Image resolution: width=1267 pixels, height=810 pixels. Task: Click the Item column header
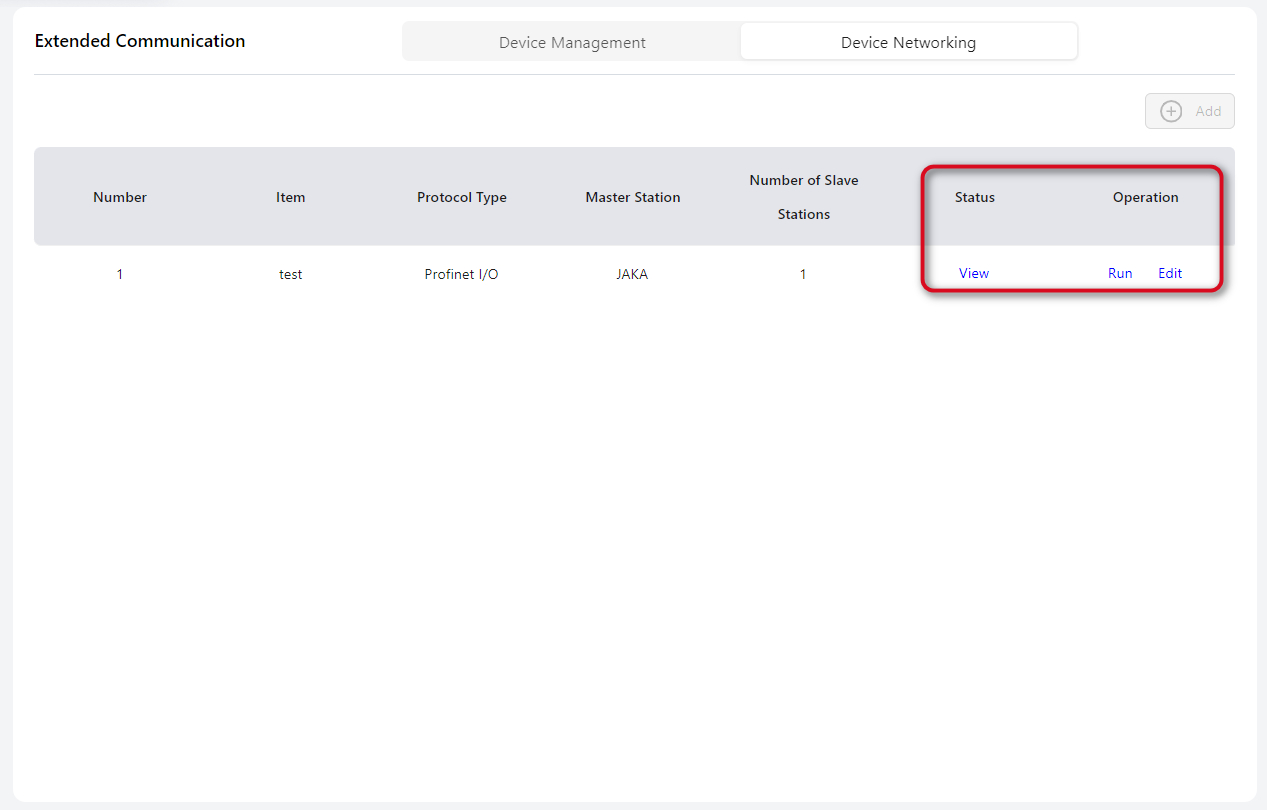click(x=291, y=197)
